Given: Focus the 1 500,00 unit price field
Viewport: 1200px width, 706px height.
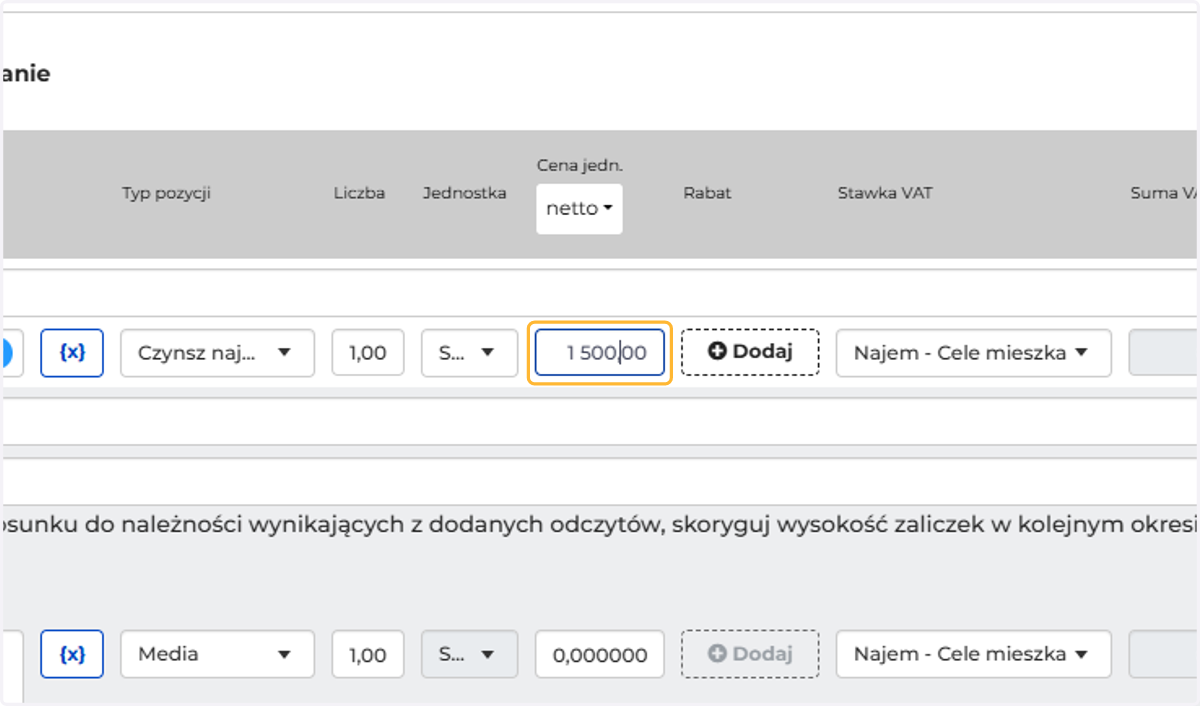Looking at the screenshot, I should pyautogui.click(x=599, y=353).
